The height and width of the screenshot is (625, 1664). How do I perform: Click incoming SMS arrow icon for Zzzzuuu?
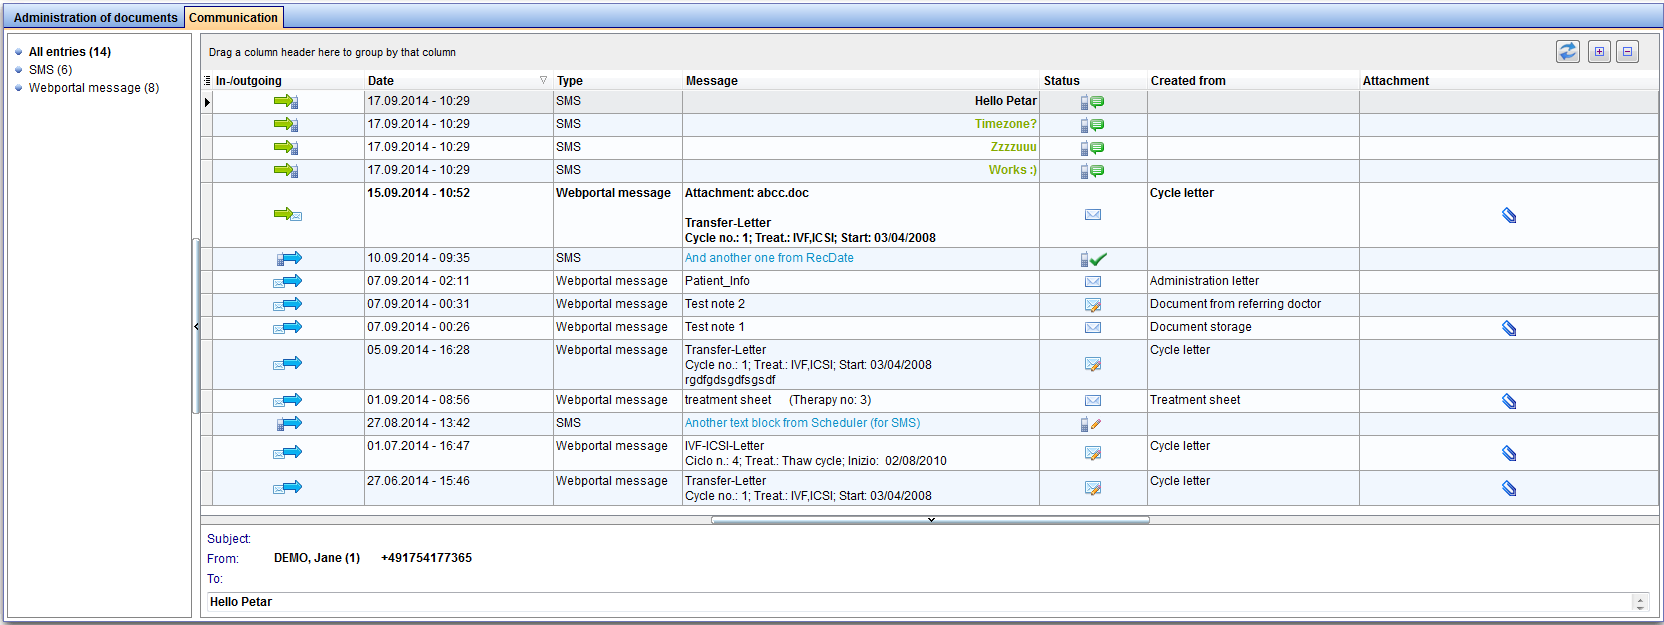[286, 147]
